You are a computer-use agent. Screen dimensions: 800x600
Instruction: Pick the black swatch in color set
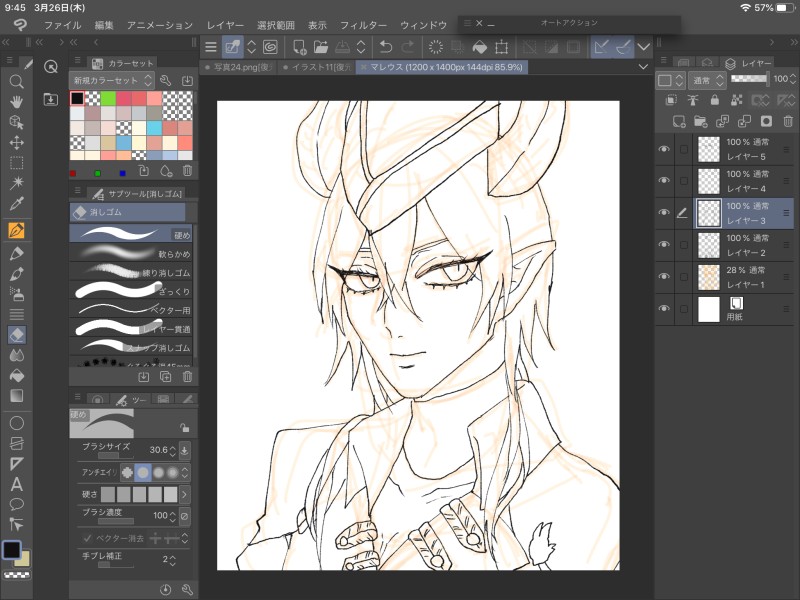point(78,98)
